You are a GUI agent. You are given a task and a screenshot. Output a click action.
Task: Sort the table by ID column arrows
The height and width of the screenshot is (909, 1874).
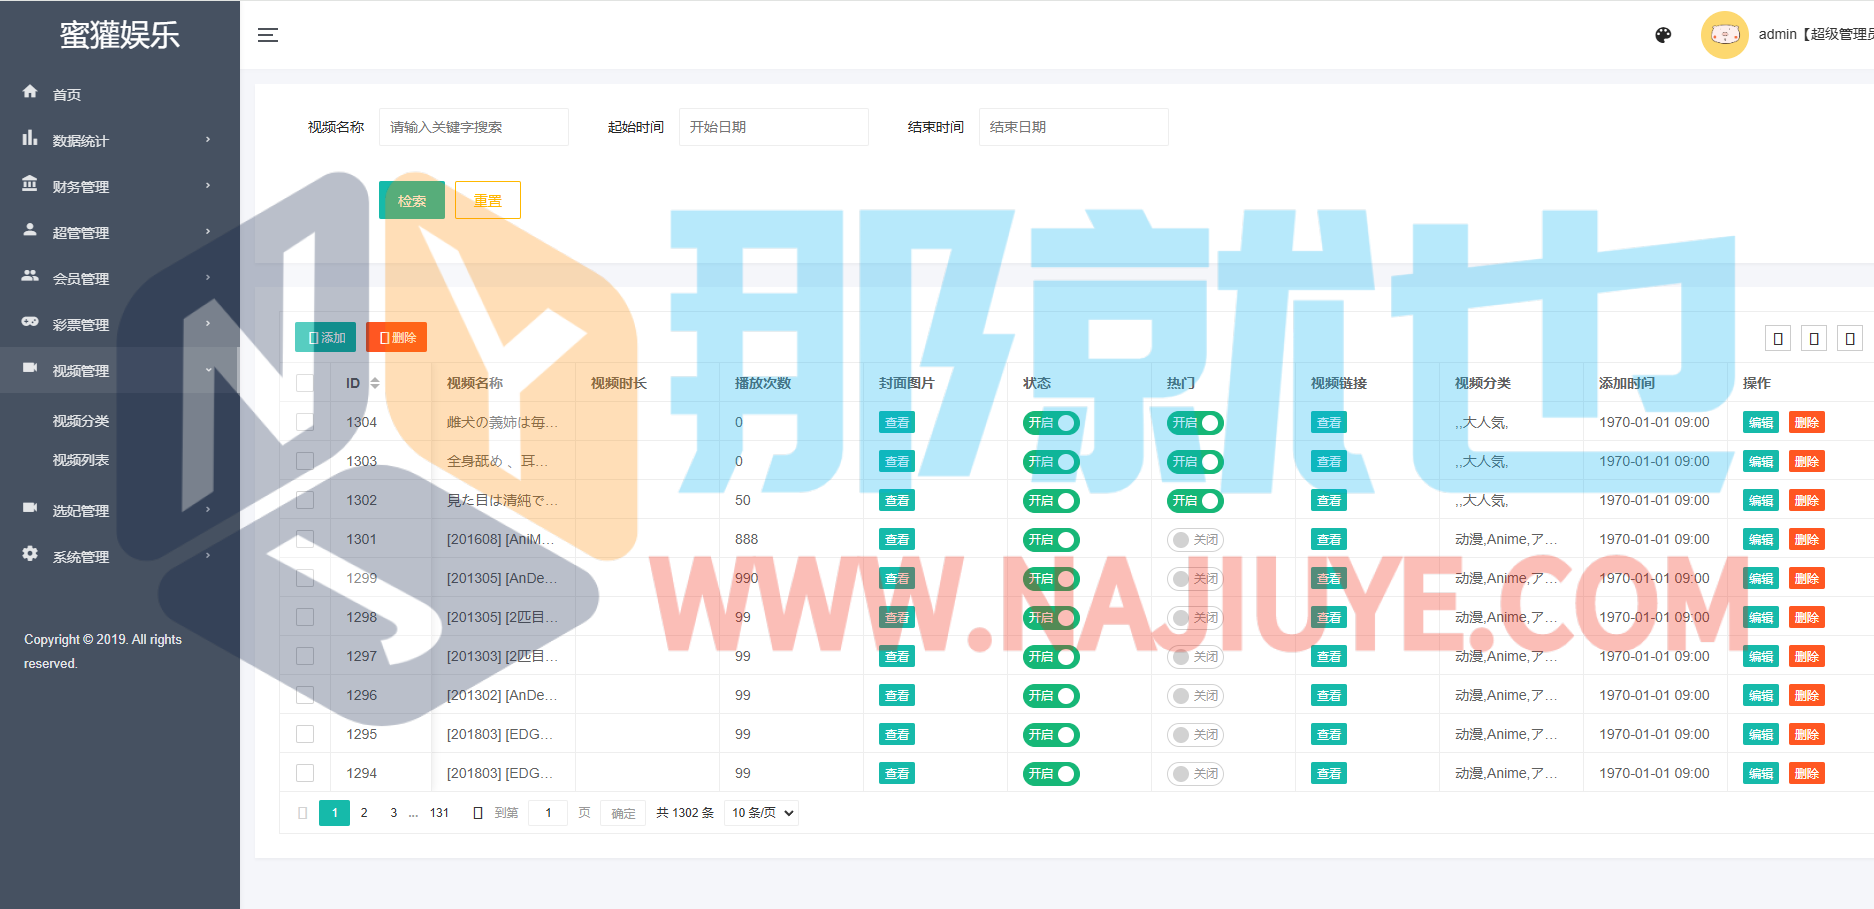pos(375,383)
